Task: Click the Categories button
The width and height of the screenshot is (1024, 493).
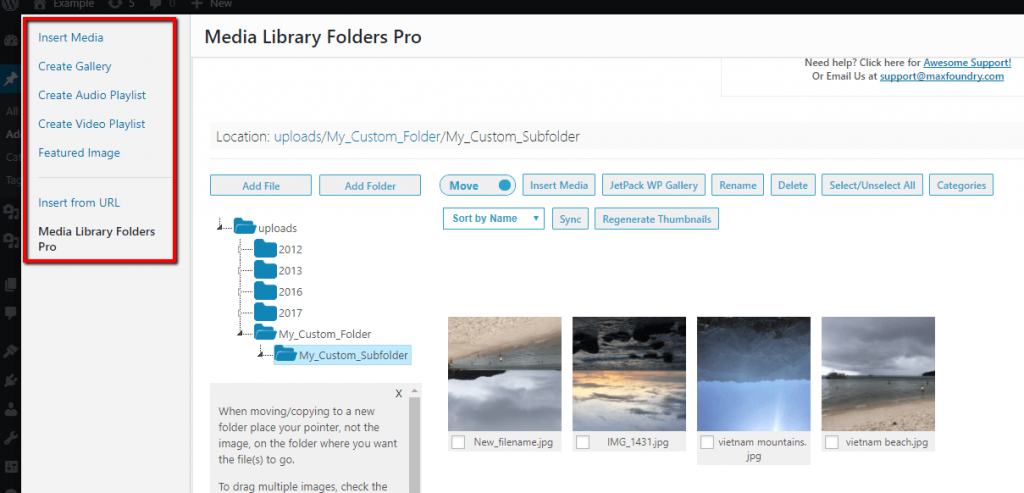Action: (961, 185)
